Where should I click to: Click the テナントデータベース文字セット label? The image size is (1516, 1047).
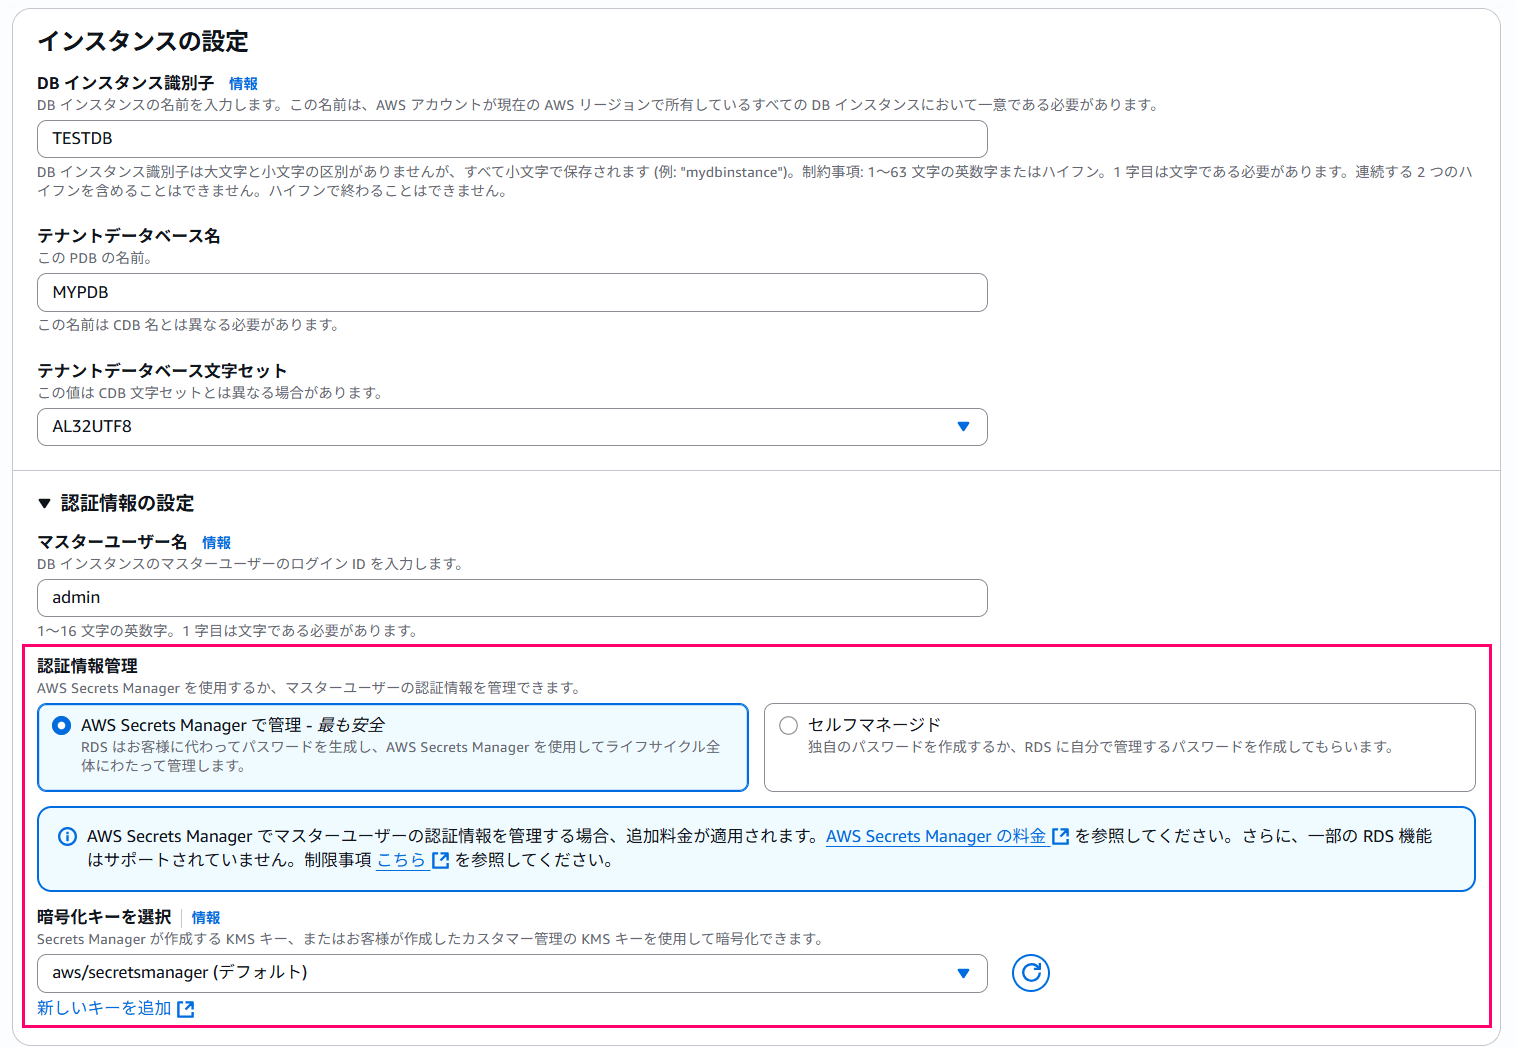pyautogui.click(x=162, y=371)
